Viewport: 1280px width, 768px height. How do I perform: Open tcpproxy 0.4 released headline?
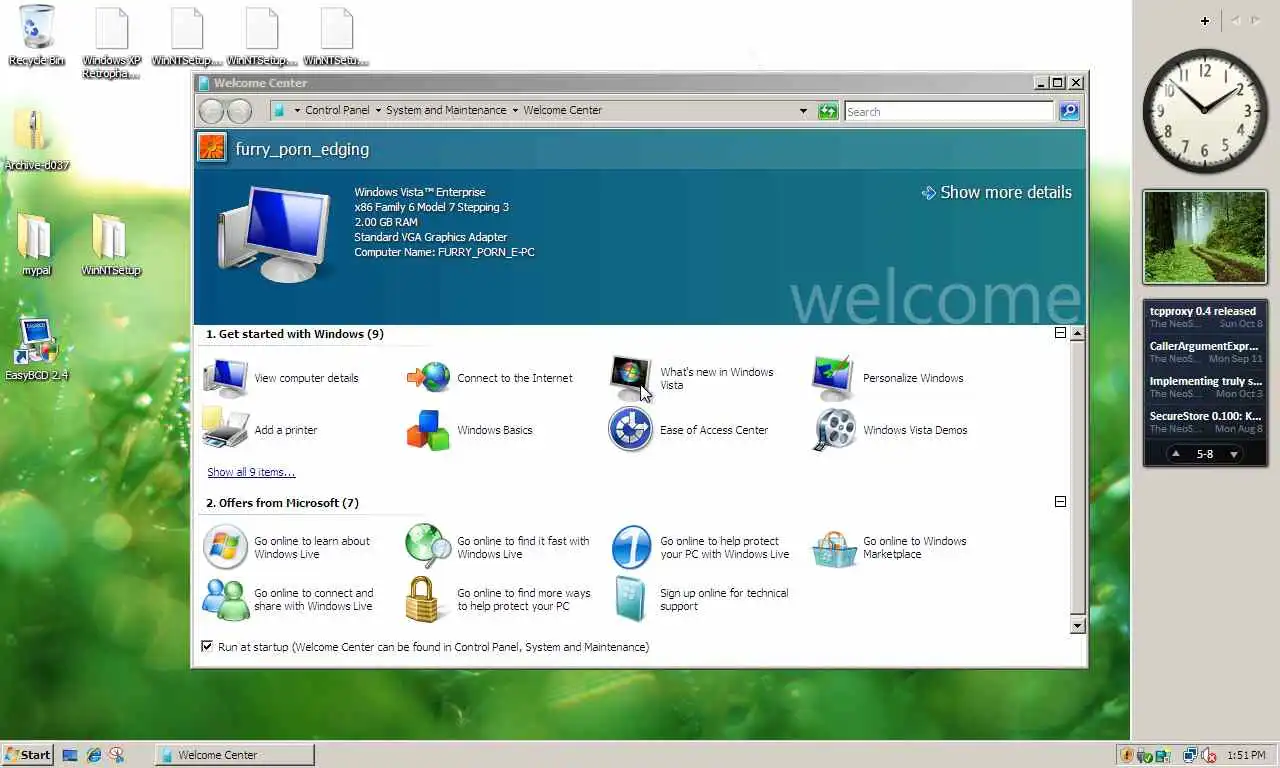click(1205, 316)
